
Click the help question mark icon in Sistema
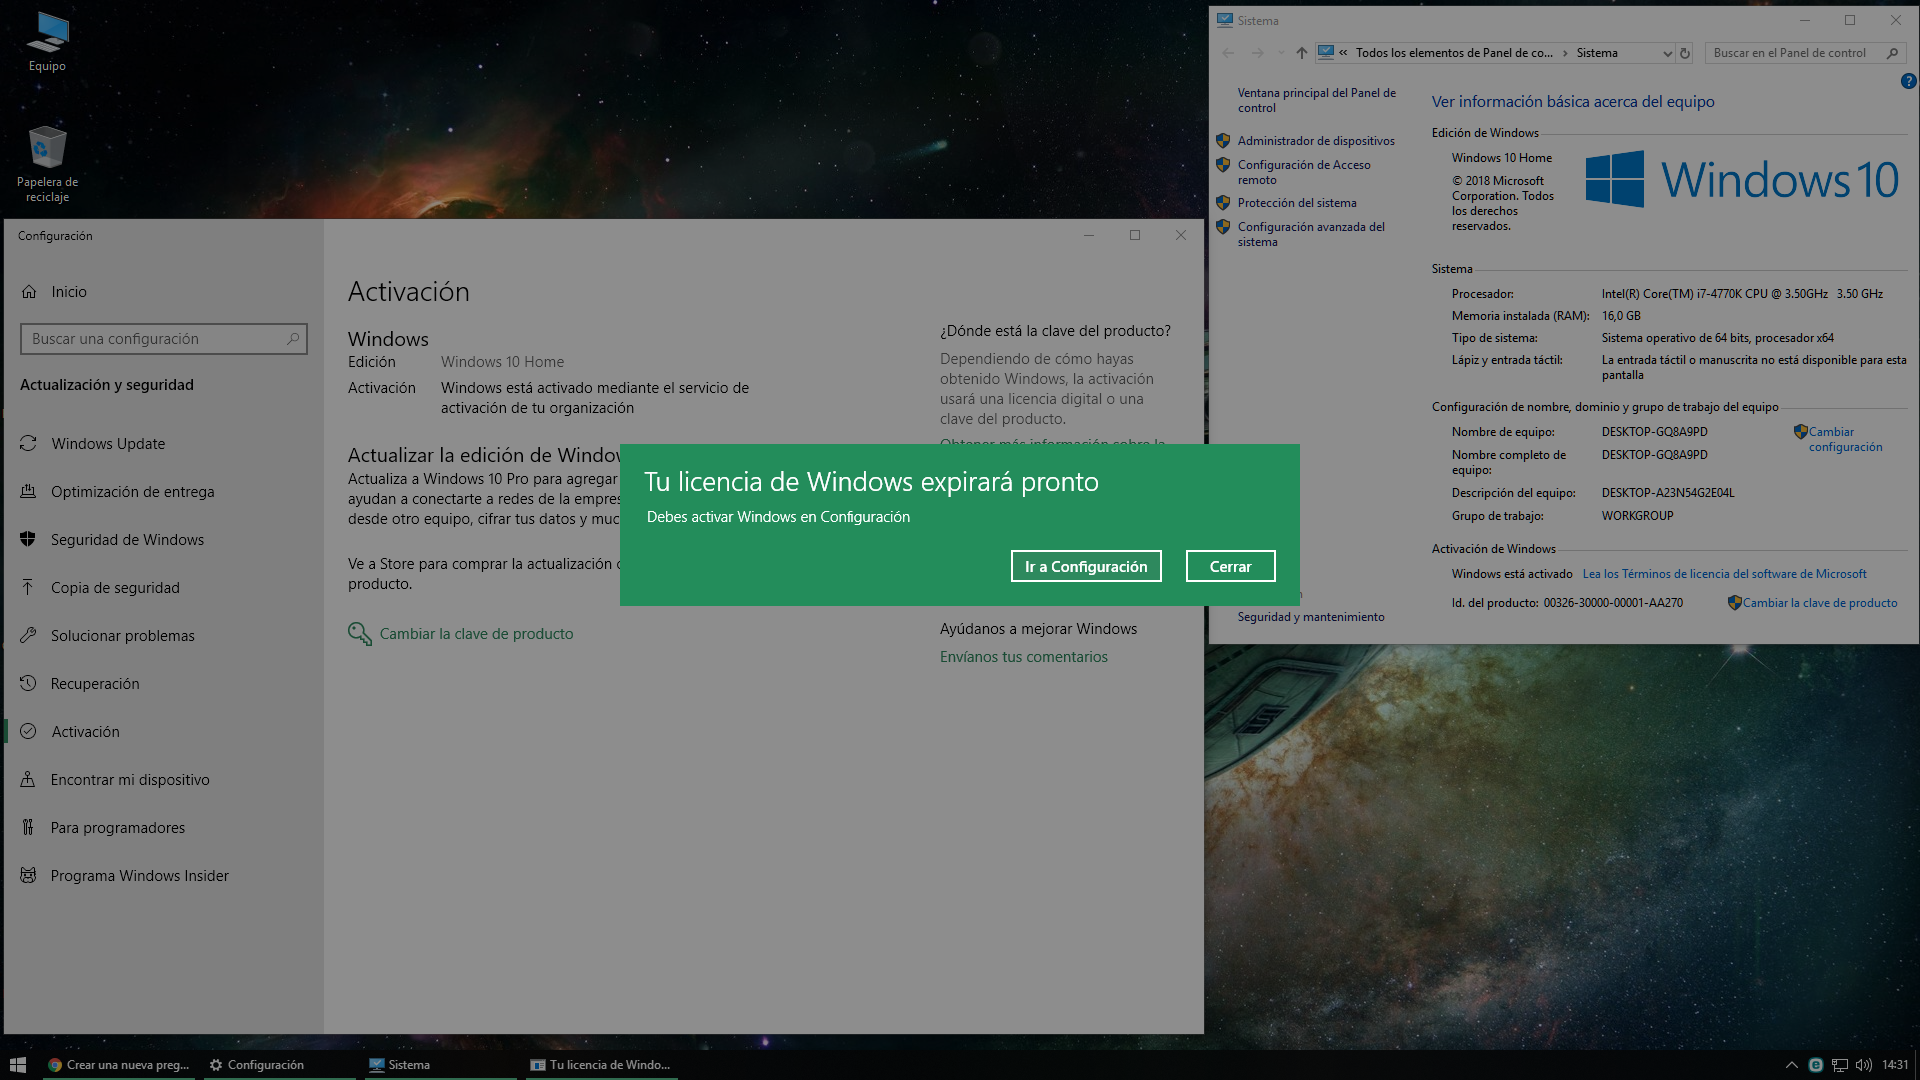[1908, 82]
